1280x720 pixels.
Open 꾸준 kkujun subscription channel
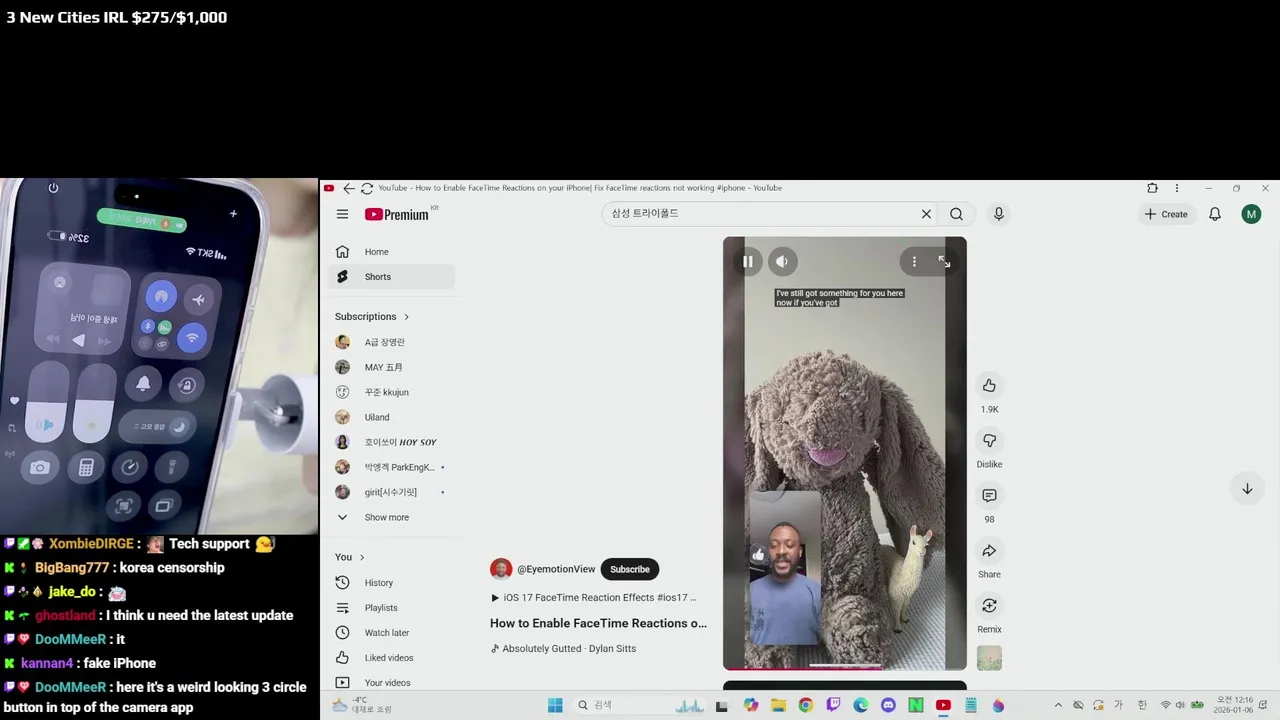coord(392,392)
